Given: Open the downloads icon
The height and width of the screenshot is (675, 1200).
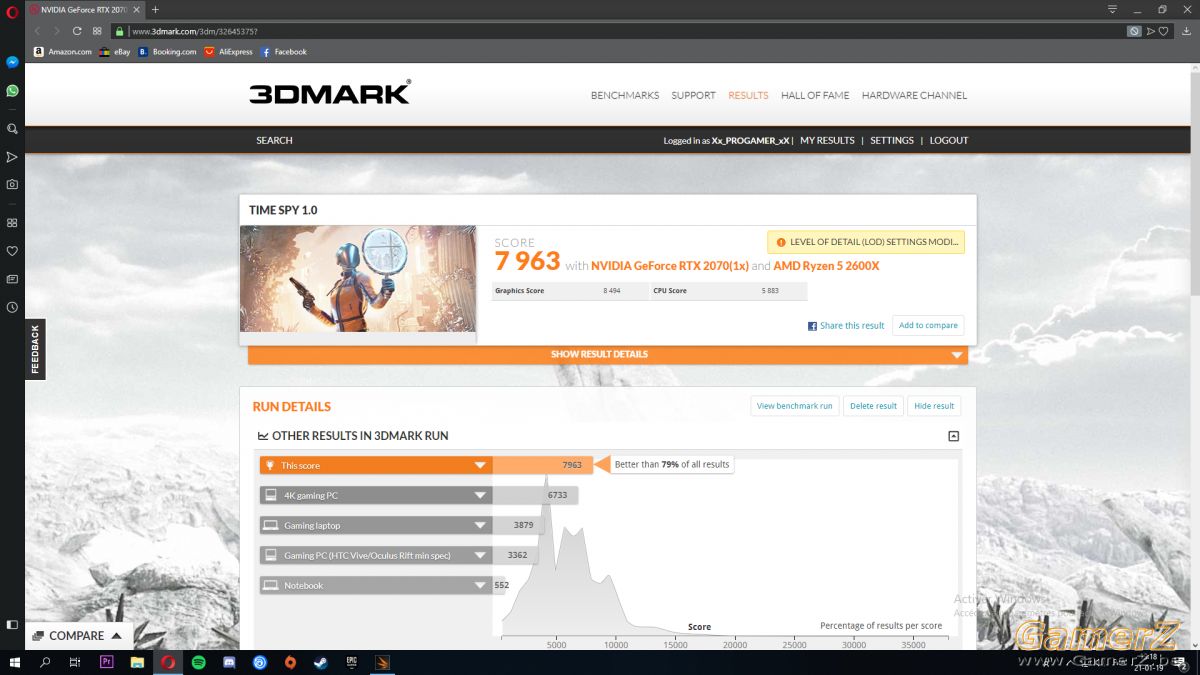Looking at the screenshot, I should pyautogui.click(x=1188, y=31).
